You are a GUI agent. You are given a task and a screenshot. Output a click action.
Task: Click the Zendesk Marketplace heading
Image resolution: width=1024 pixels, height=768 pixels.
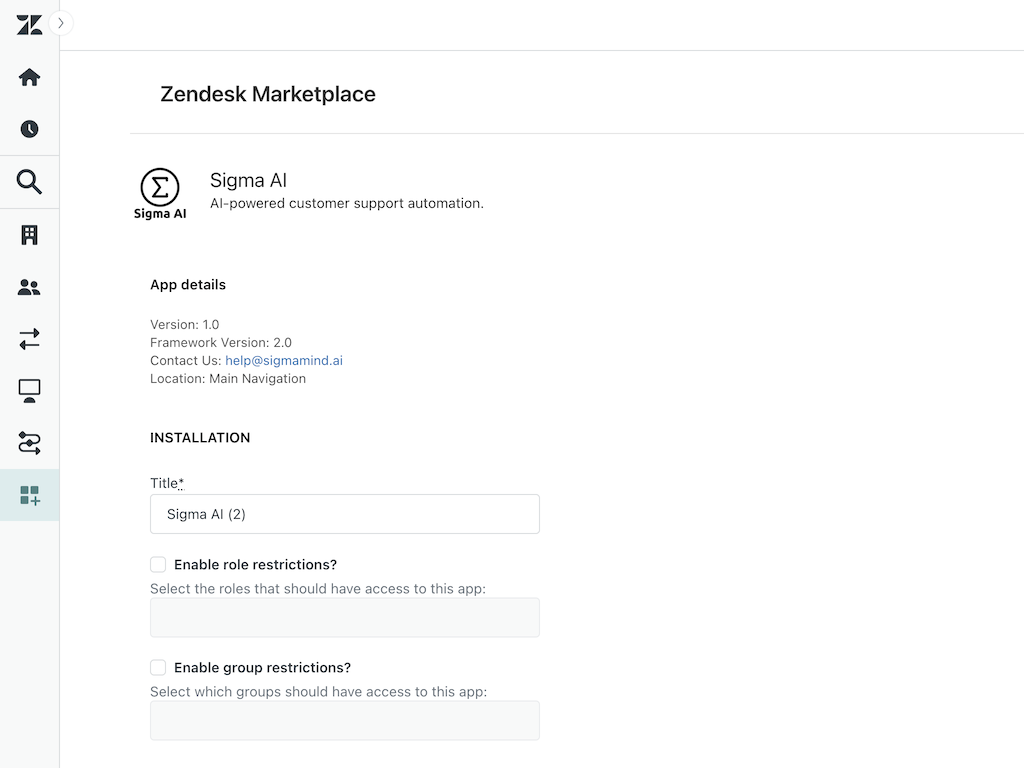(268, 94)
